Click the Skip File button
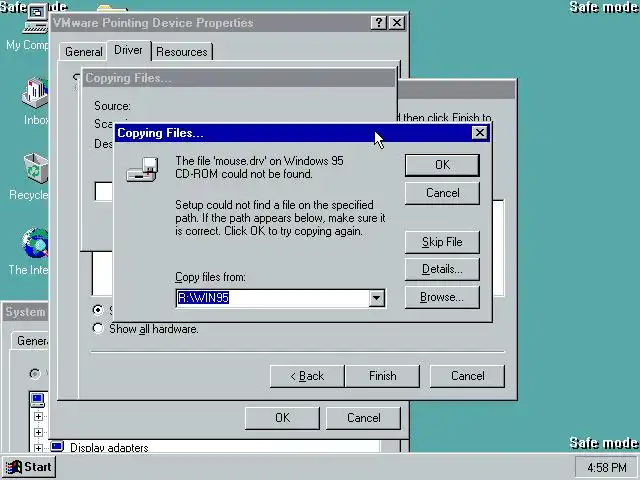The width and height of the screenshot is (640, 480). tap(442, 242)
